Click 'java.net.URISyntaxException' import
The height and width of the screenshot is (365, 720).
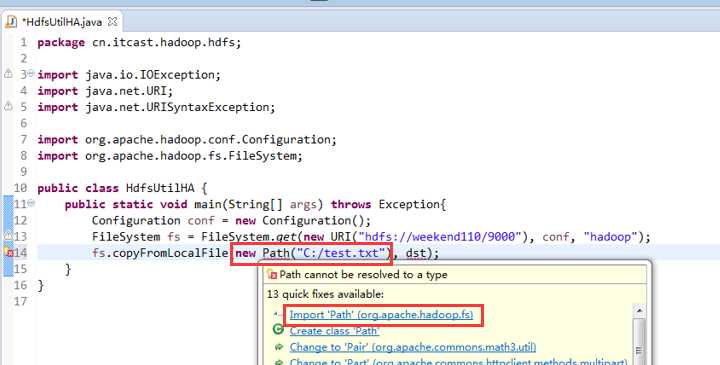(177, 107)
